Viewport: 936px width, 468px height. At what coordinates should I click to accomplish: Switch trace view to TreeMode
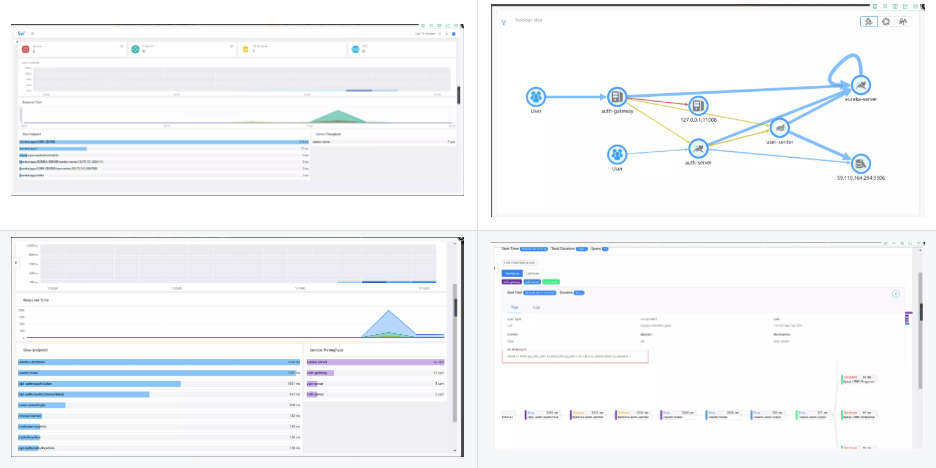point(512,273)
